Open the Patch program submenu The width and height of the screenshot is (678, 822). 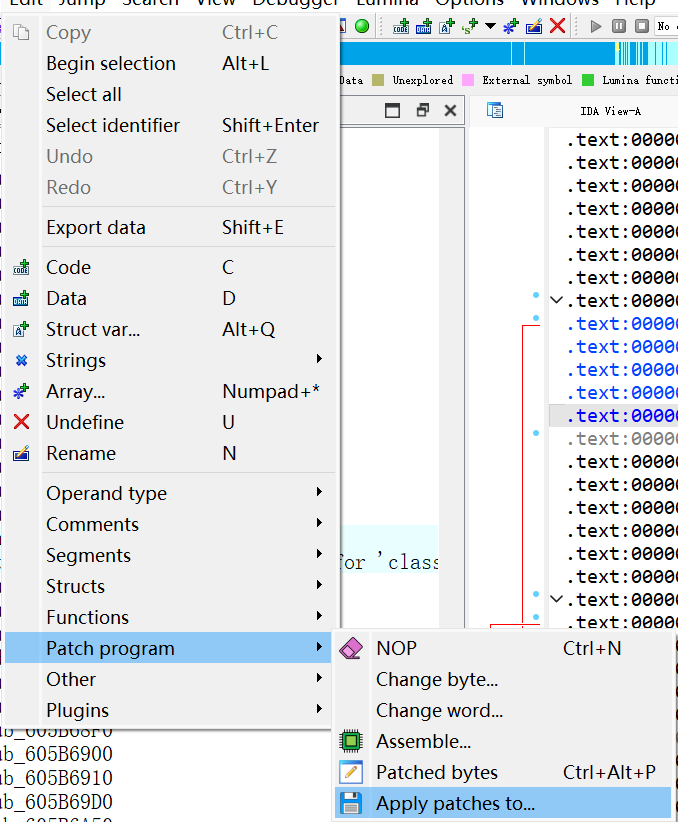(x=168, y=648)
